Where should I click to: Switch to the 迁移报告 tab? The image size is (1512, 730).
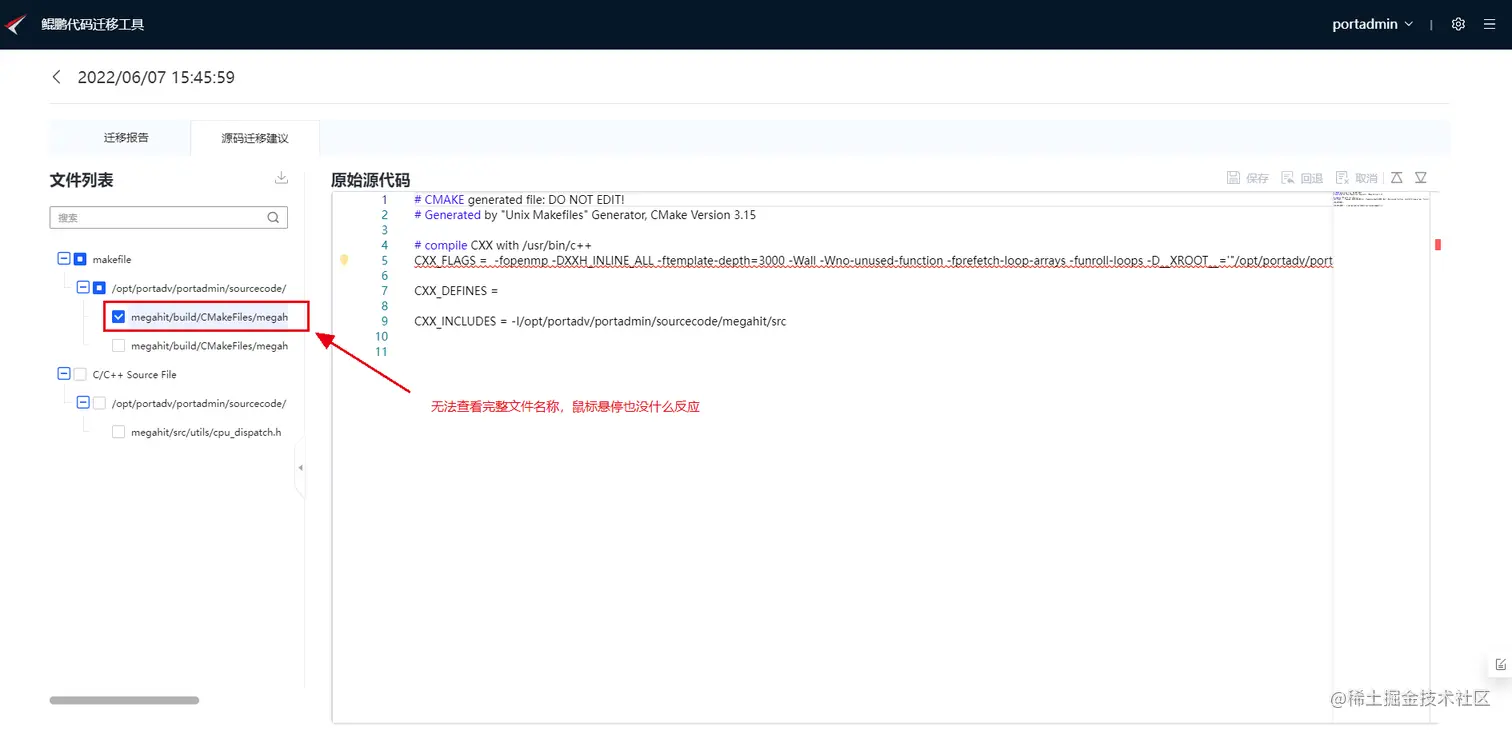click(126, 137)
